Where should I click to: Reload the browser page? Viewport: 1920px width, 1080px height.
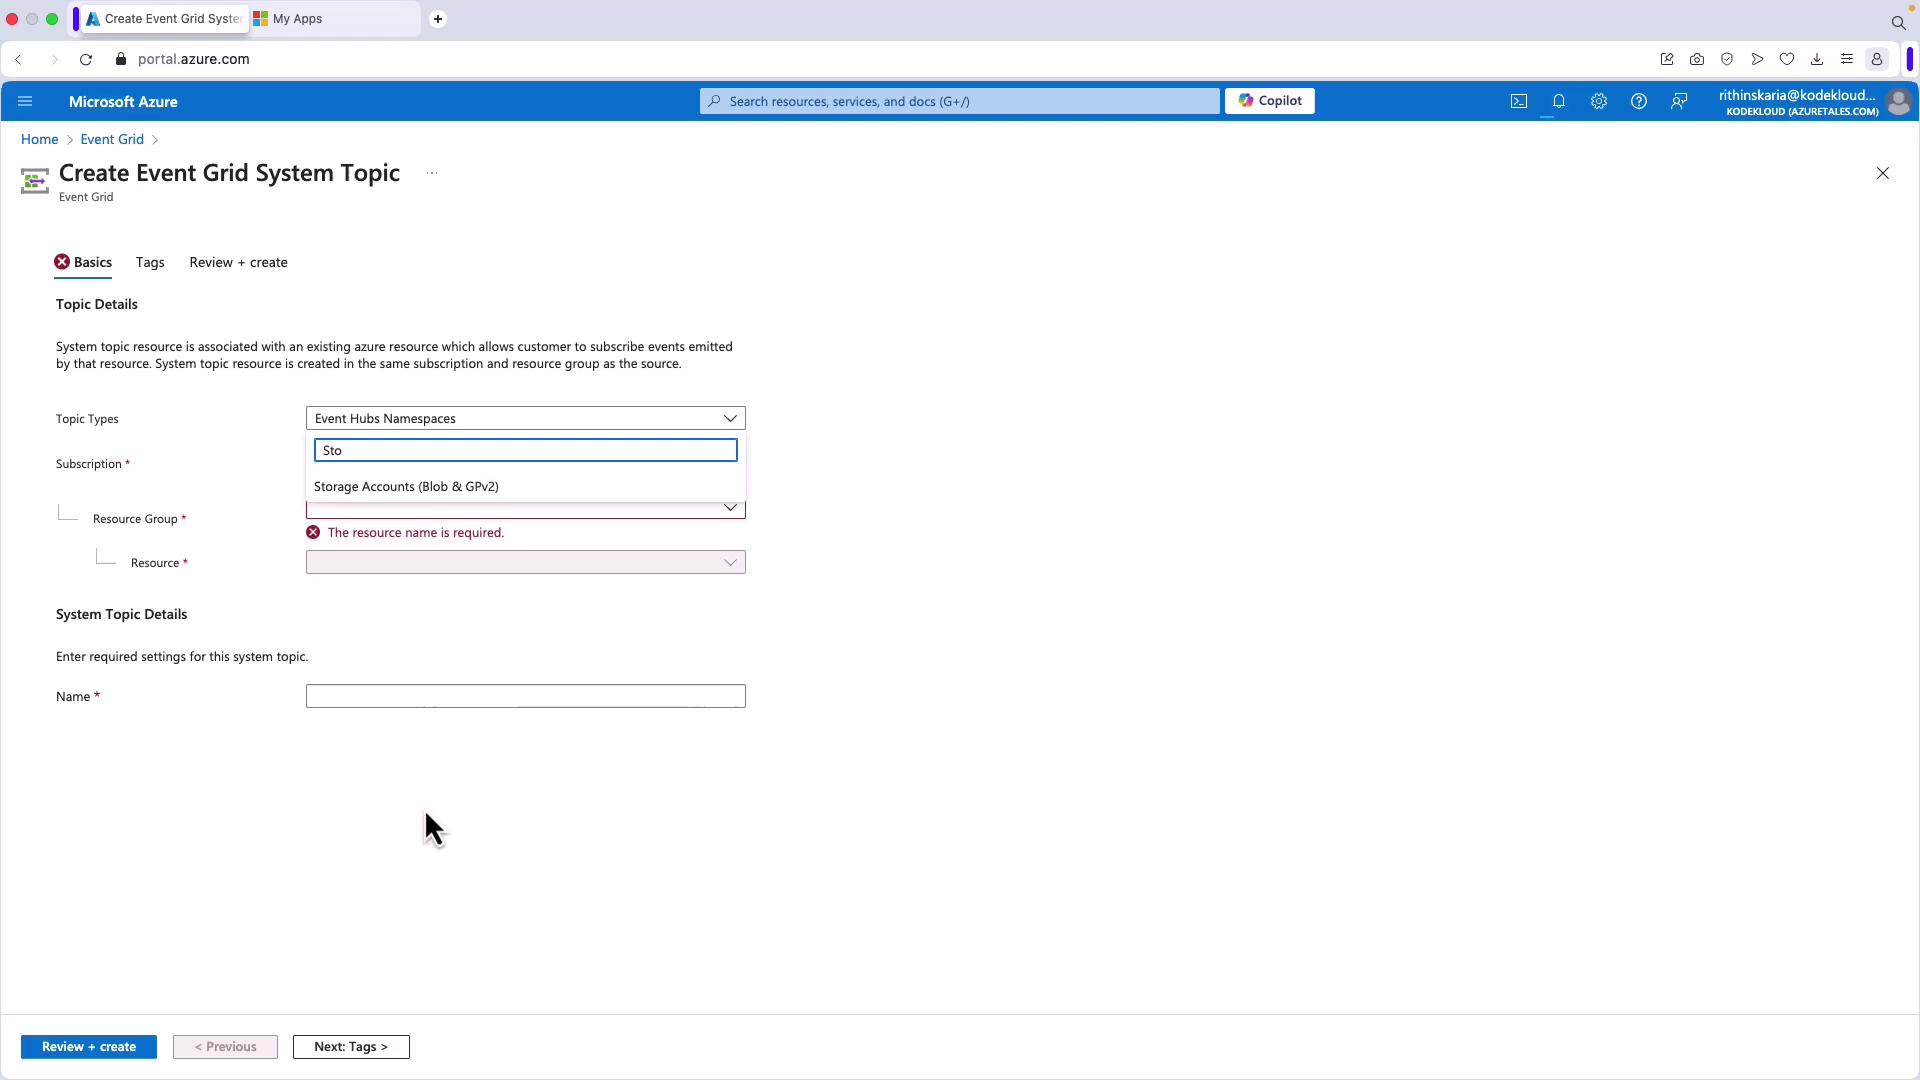pyautogui.click(x=86, y=59)
